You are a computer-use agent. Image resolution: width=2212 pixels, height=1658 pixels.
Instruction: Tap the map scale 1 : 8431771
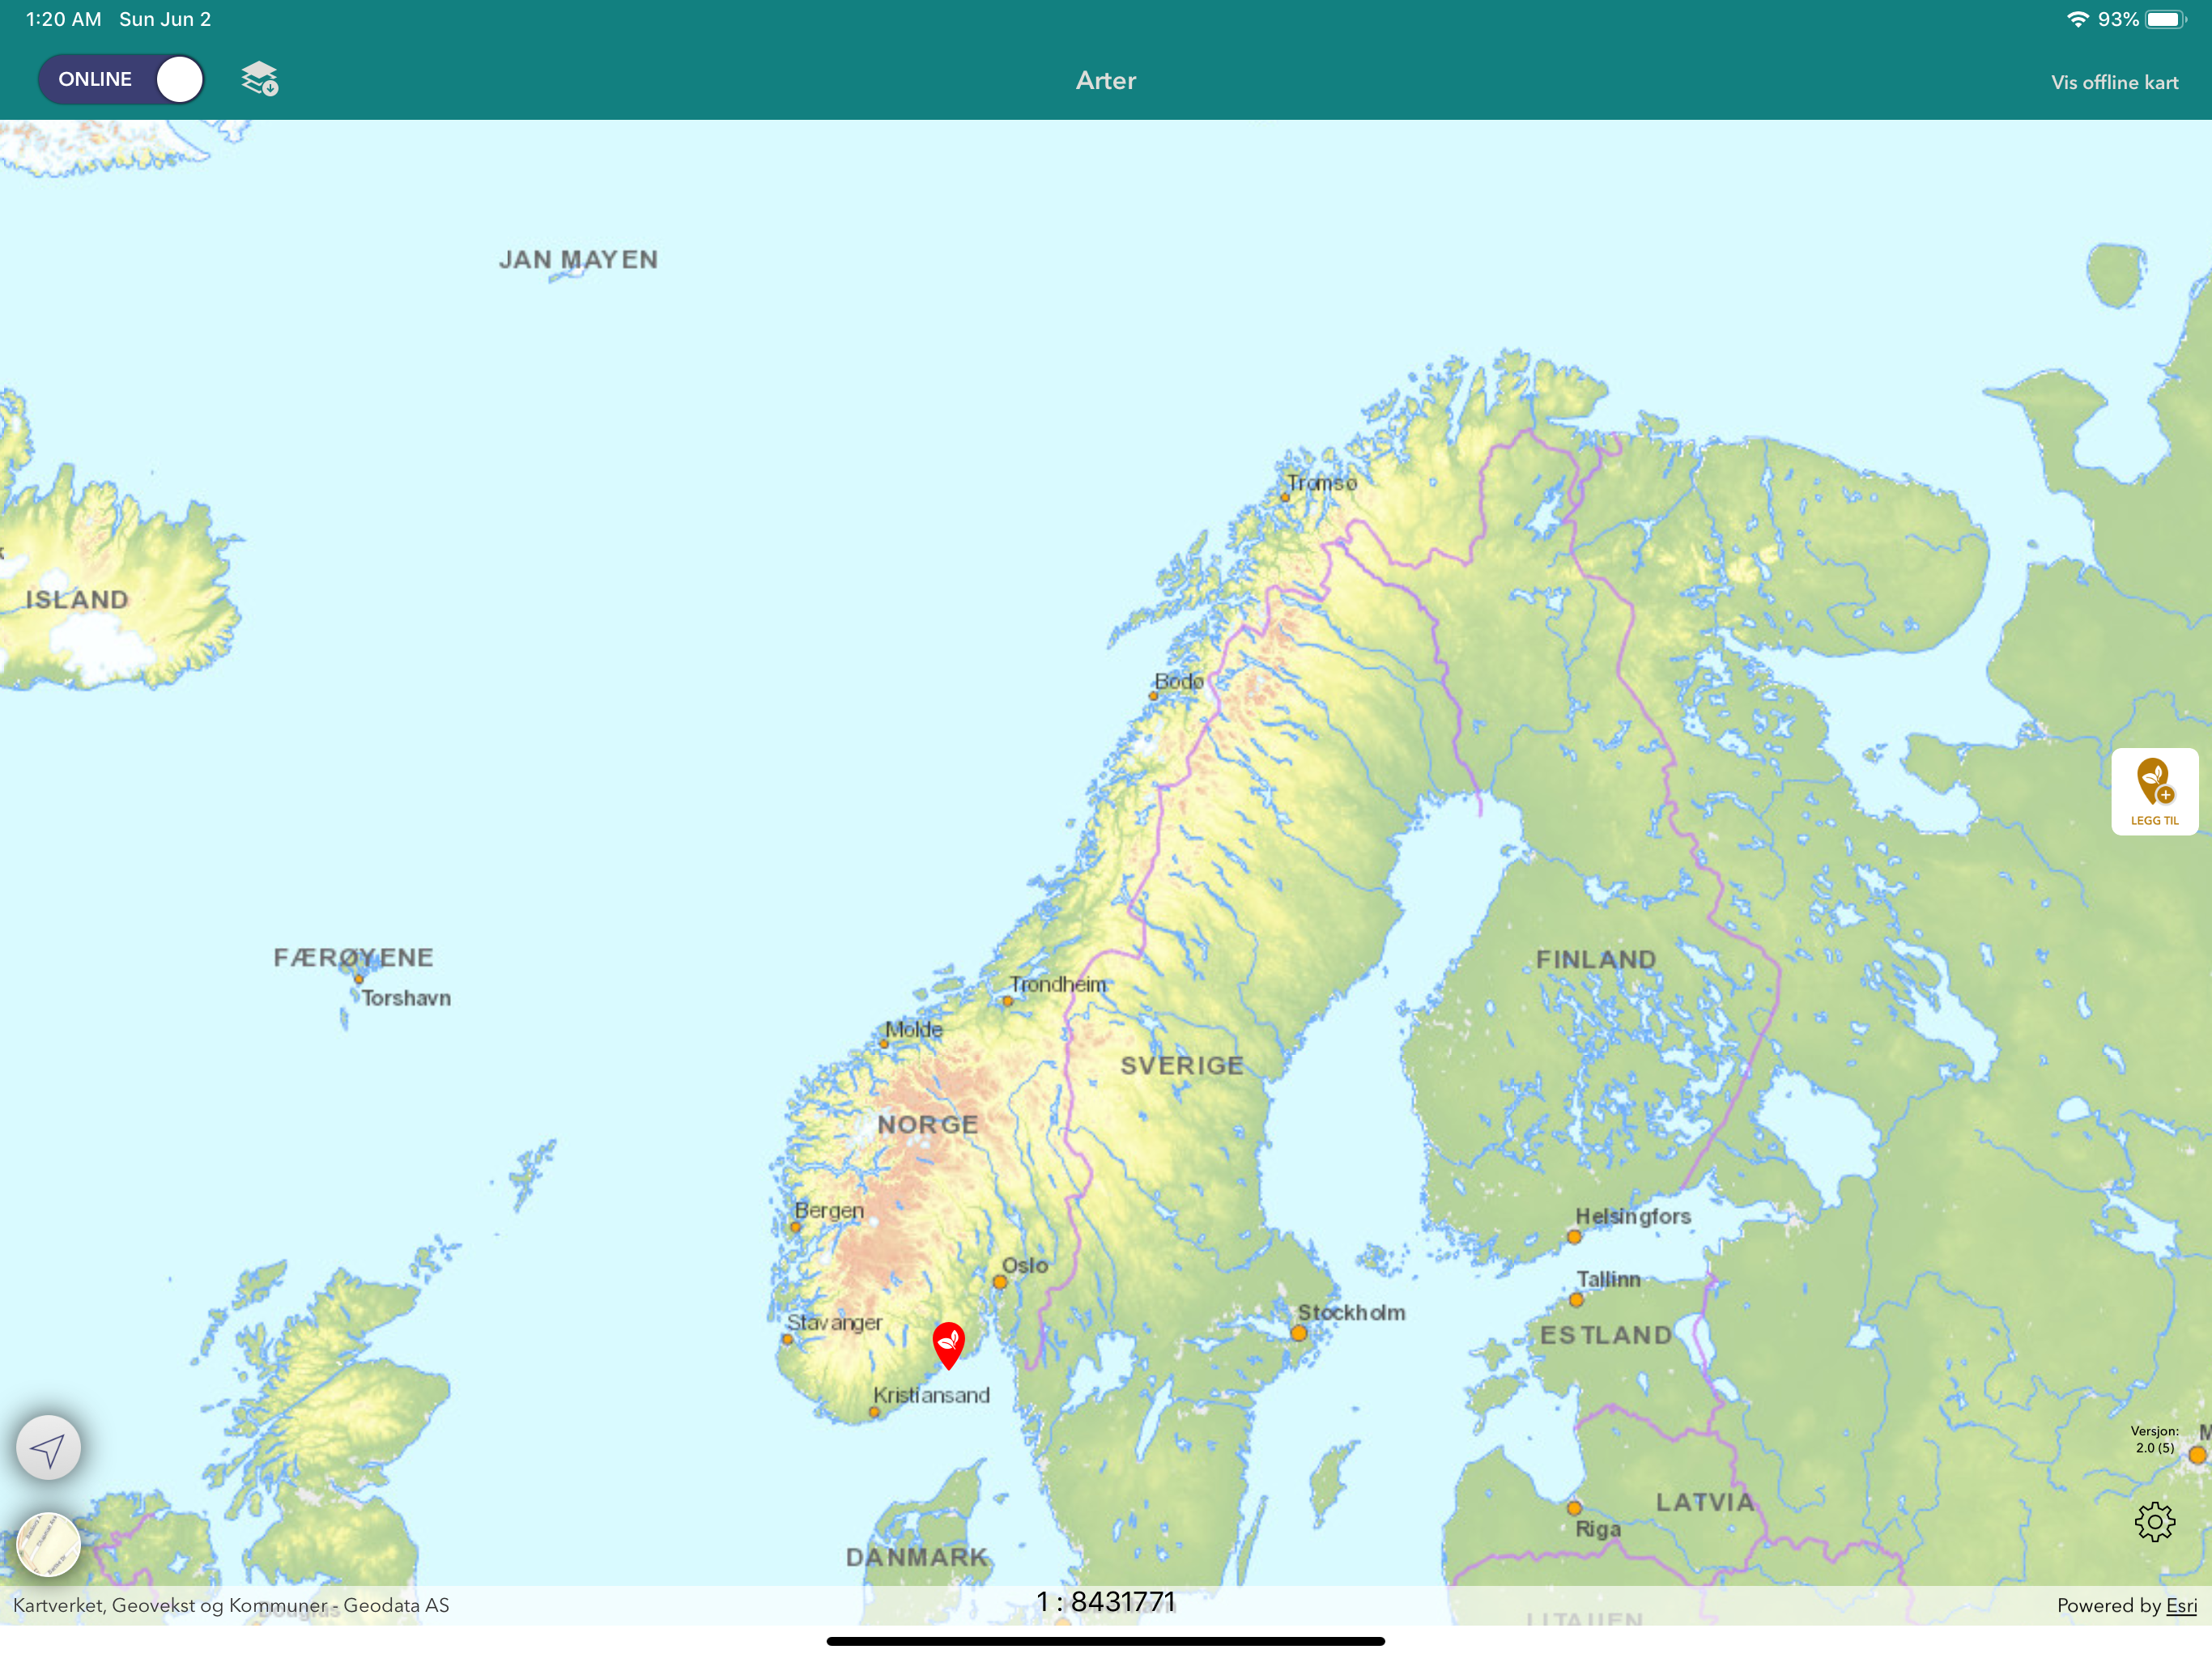(1106, 1602)
